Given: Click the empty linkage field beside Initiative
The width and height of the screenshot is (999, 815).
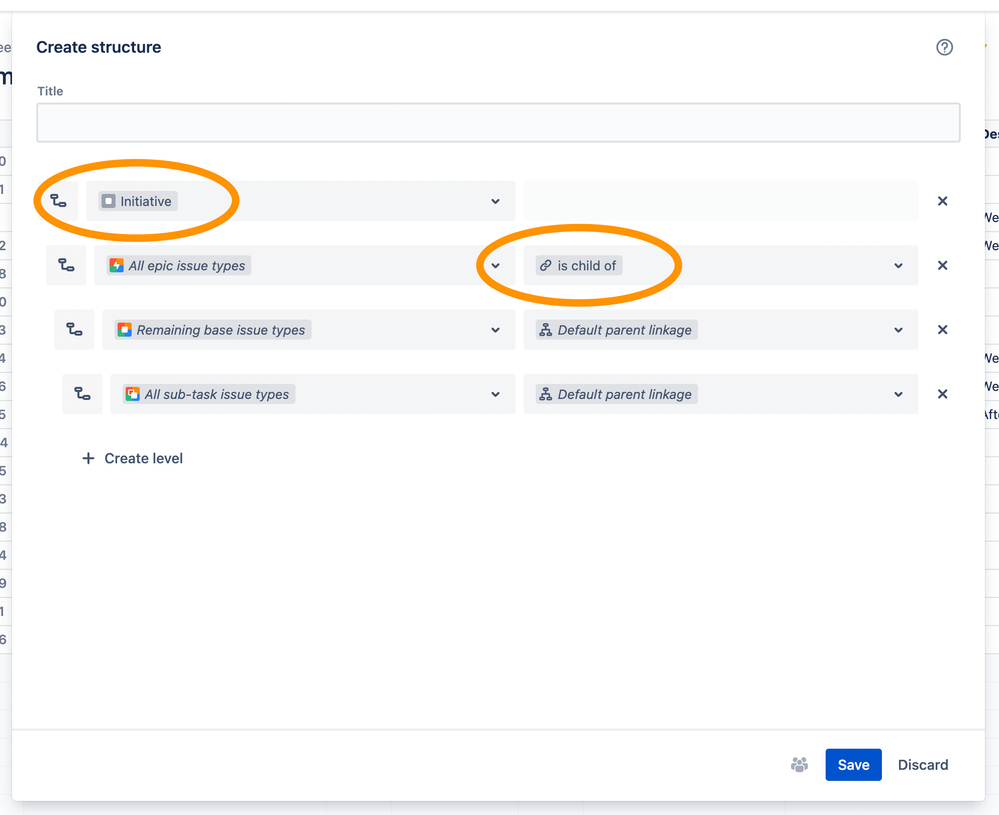Looking at the screenshot, I should point(721,201).
